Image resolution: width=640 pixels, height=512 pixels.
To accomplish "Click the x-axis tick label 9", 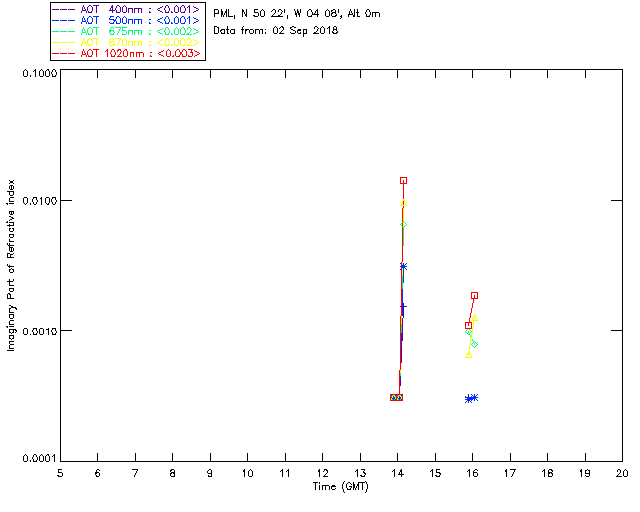I will [210, 473].
